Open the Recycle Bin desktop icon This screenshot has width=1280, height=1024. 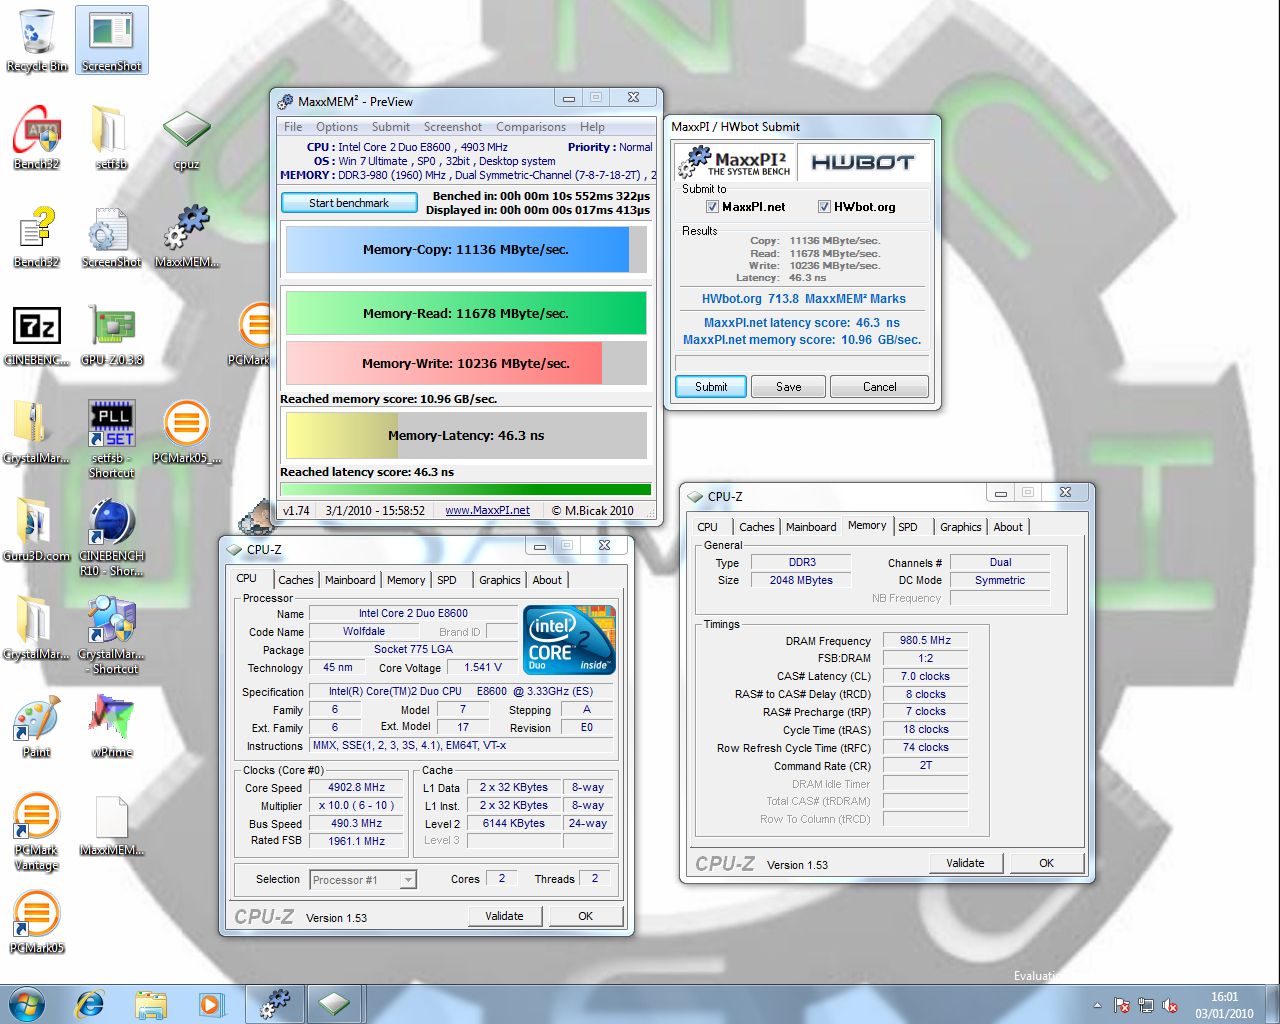tap(36, 40)
